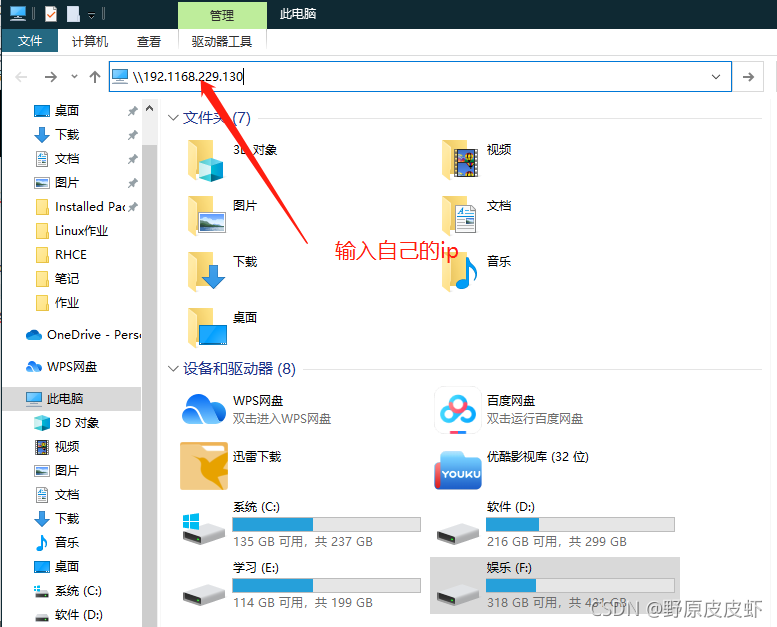Select the 优酷影视库 (32 位) icon

[458, 469]
